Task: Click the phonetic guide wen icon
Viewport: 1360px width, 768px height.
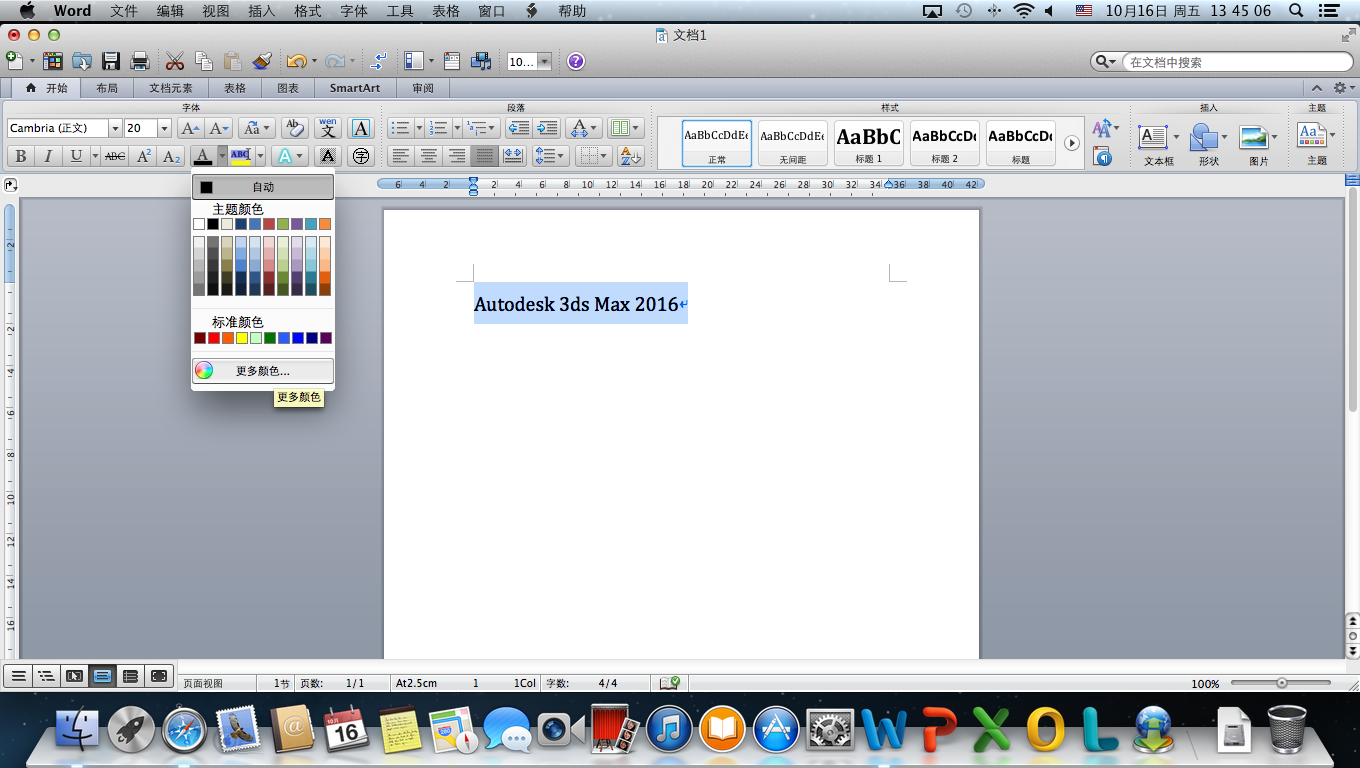Action: pos(328,128)
